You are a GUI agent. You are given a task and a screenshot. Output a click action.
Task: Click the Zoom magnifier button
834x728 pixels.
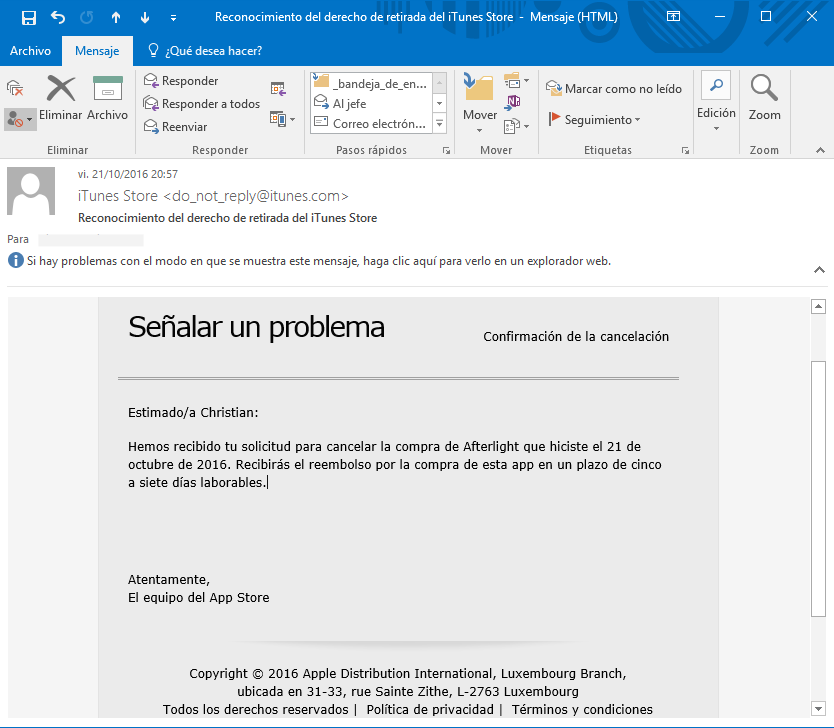tap(764, 98)
